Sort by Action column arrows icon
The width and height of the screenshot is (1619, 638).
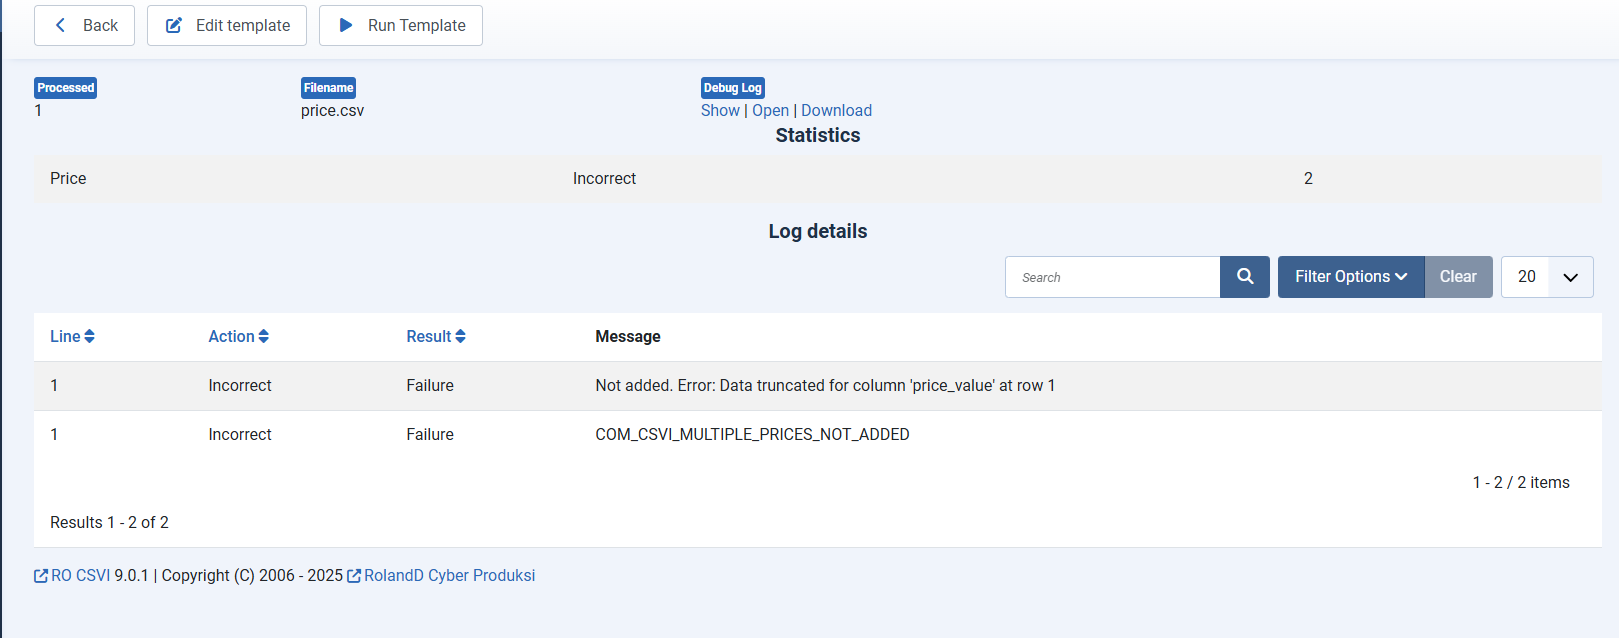(264, 337)
